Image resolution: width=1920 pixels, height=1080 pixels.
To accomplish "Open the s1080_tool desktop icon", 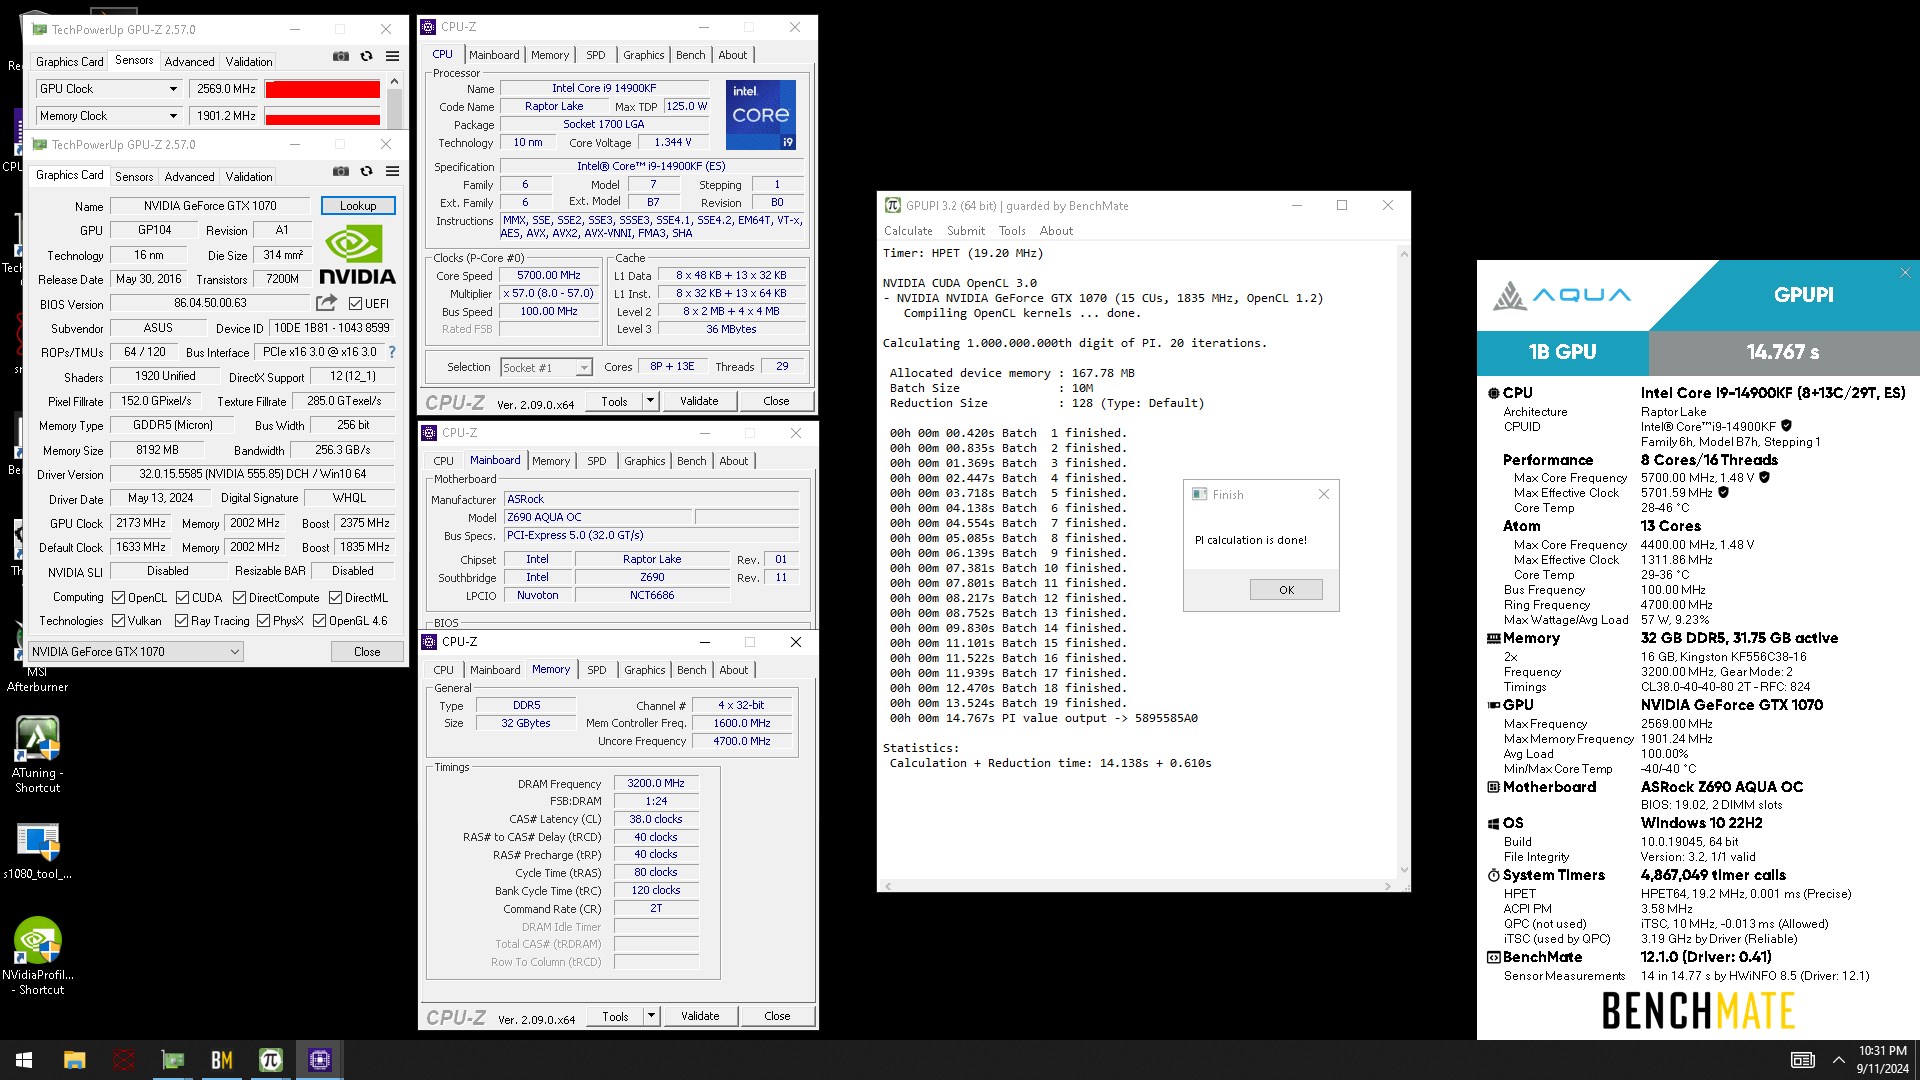I will [37, 851].
